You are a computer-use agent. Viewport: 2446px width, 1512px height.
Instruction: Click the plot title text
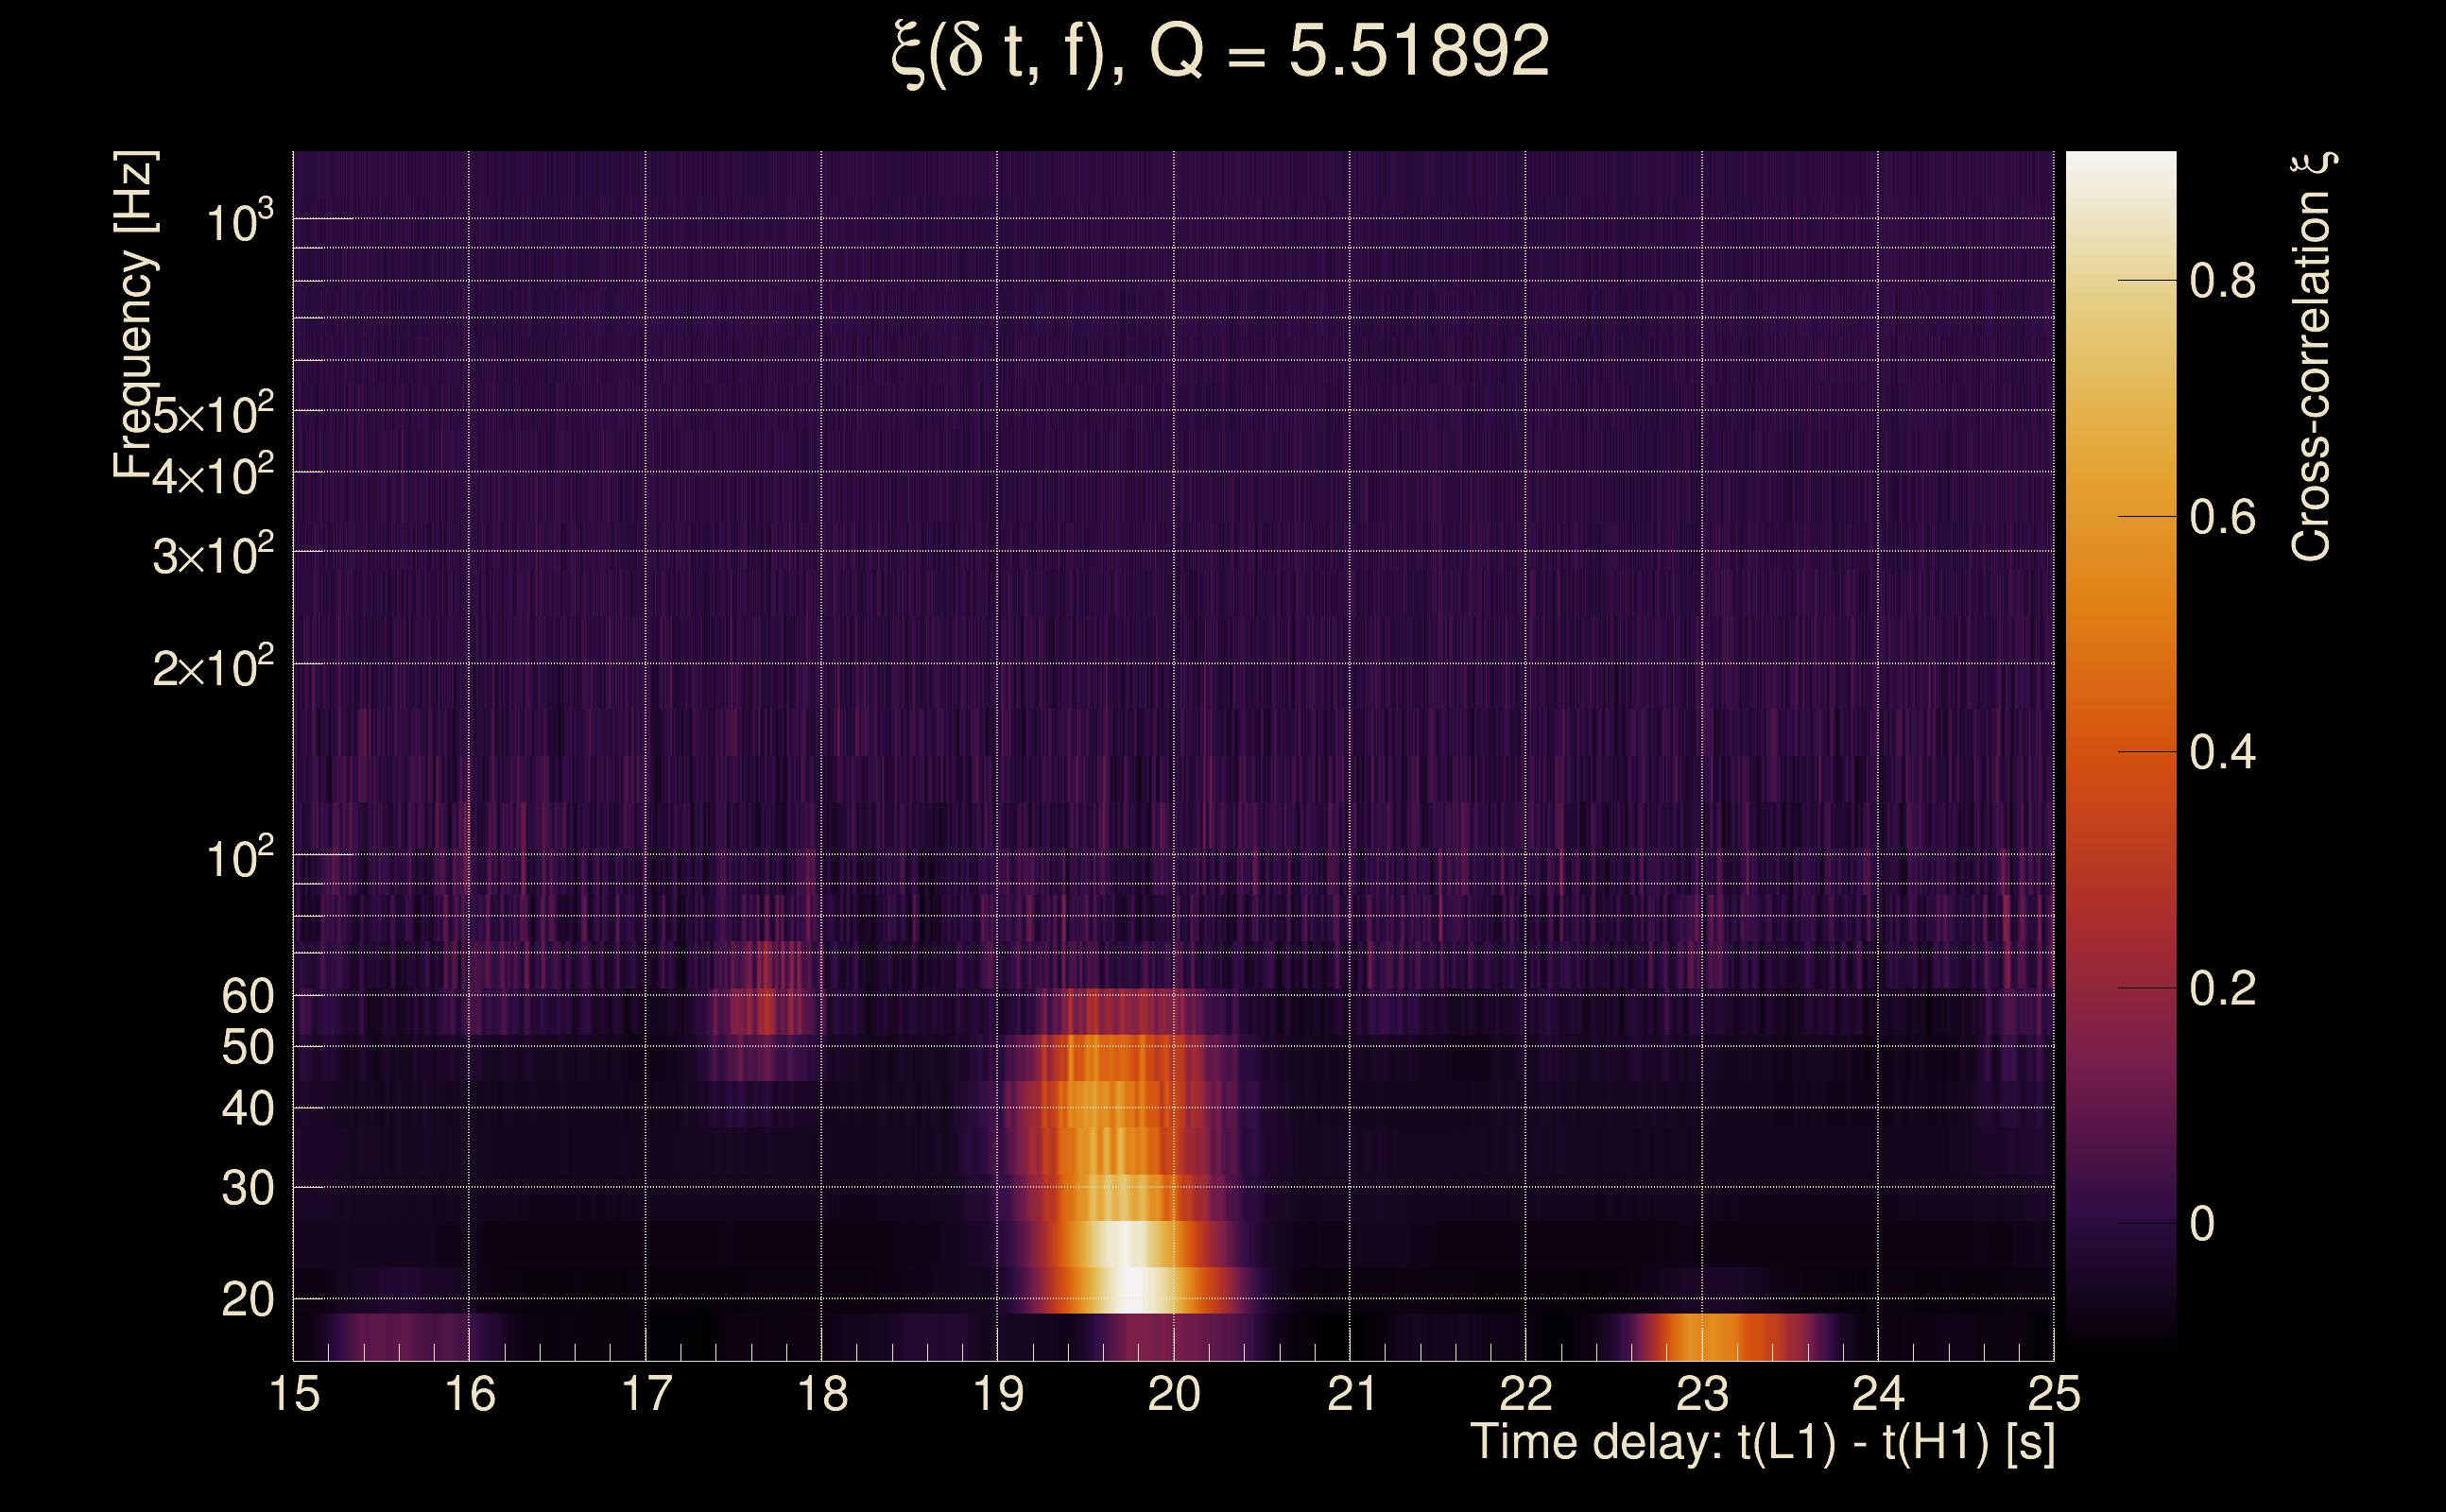1220,52
